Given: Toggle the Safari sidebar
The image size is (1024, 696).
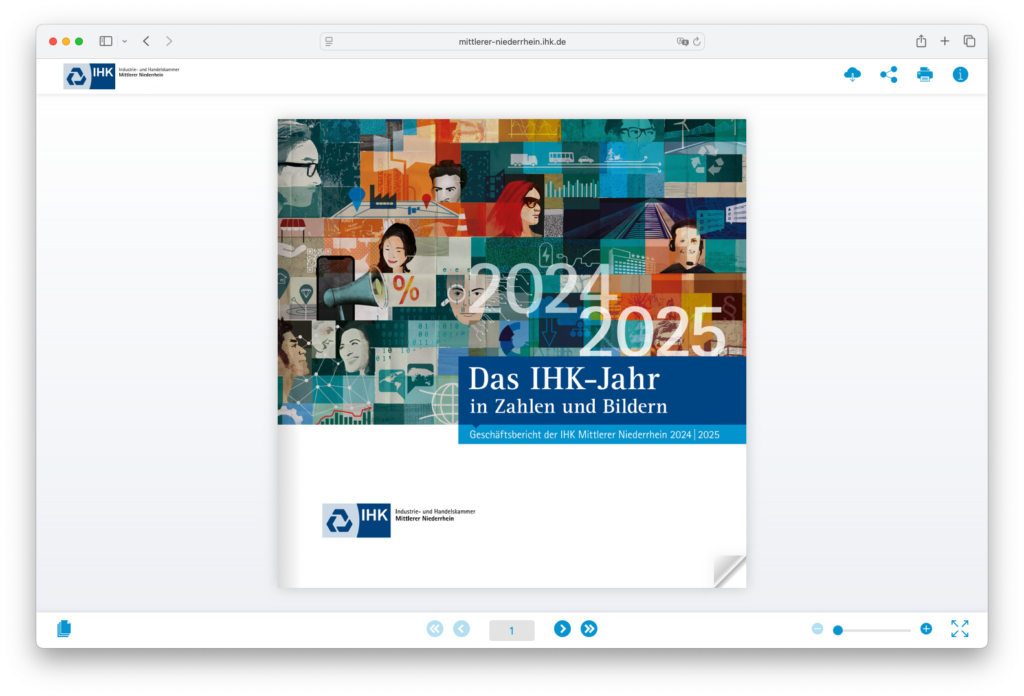Looking at the screenshot, I should [x=106, y=41].
